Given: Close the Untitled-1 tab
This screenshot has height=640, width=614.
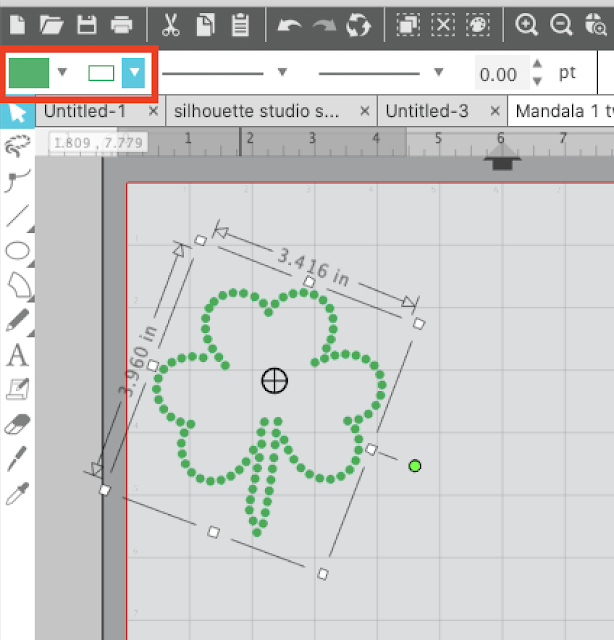Looking at the screenshot, I should pos(153,111).
